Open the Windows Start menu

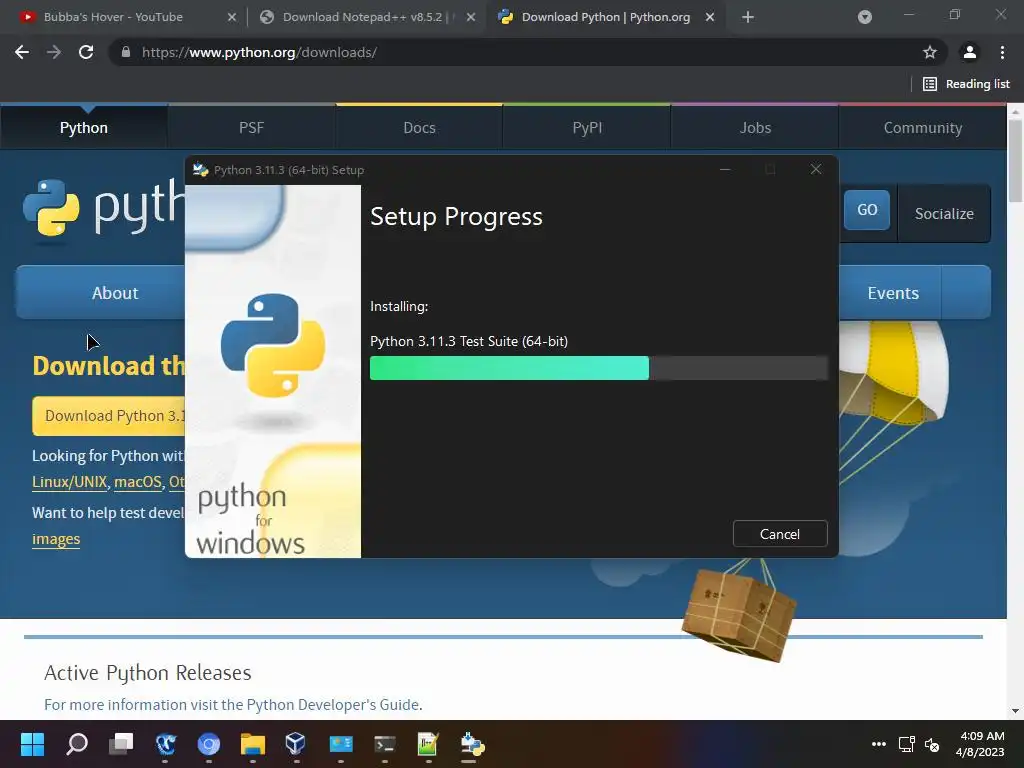tap(32, 744)
